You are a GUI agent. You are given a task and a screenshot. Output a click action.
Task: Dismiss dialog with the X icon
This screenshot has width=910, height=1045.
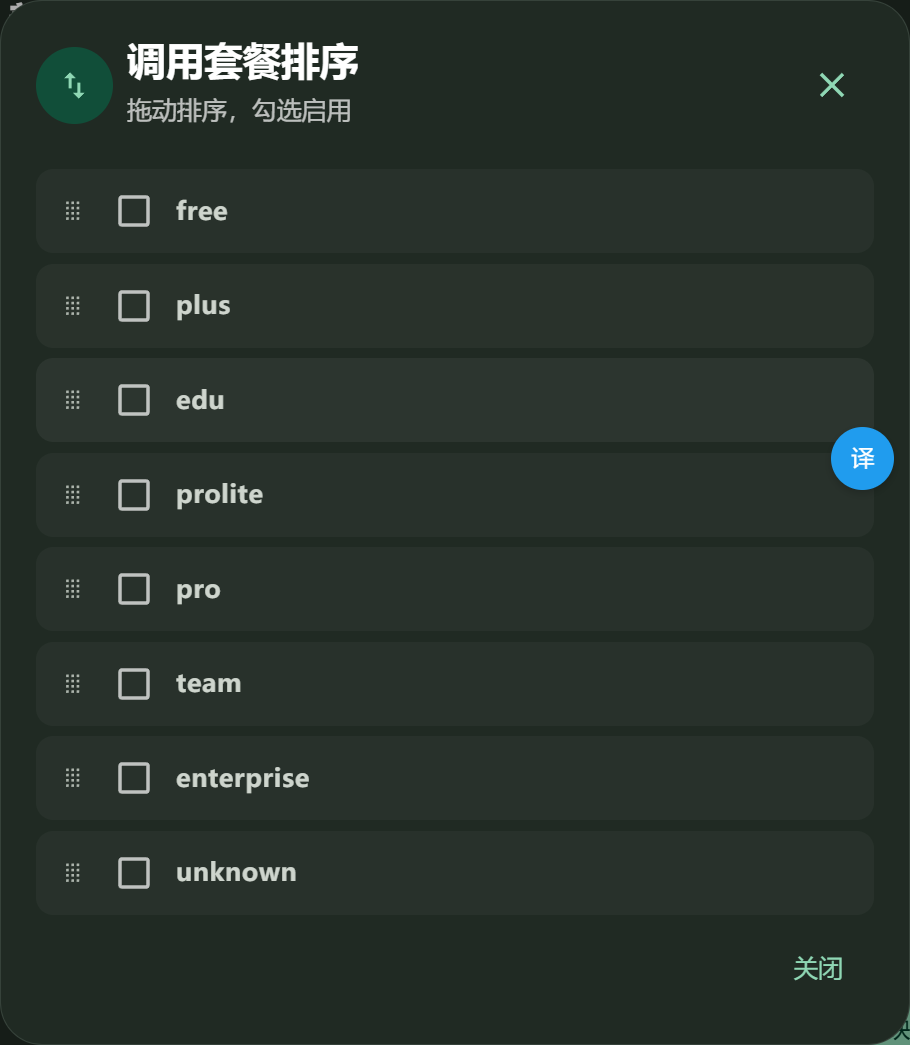point(832,85)
